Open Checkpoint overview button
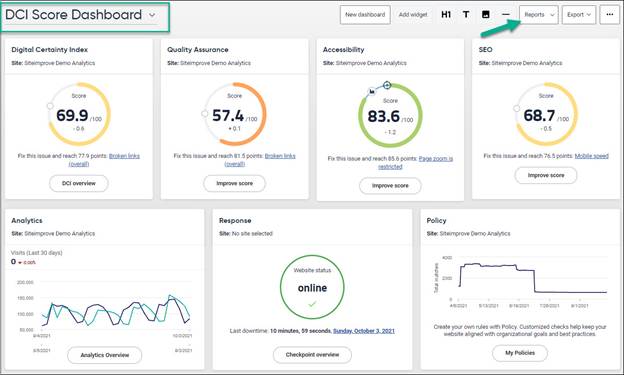The image size is (624, 375). [x=312, y=355]
